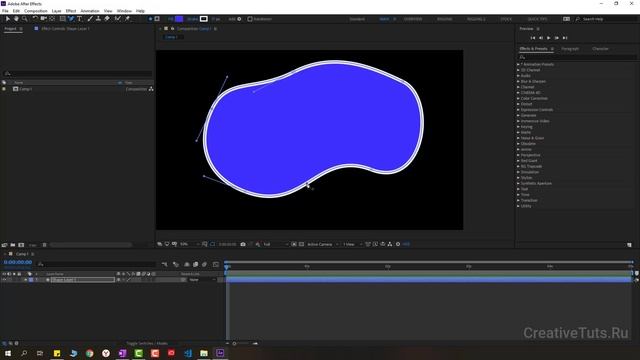Open the magnification ratio dropdown
The width and height of the screenshot is (640, 360).
click(x=189, y=244)
